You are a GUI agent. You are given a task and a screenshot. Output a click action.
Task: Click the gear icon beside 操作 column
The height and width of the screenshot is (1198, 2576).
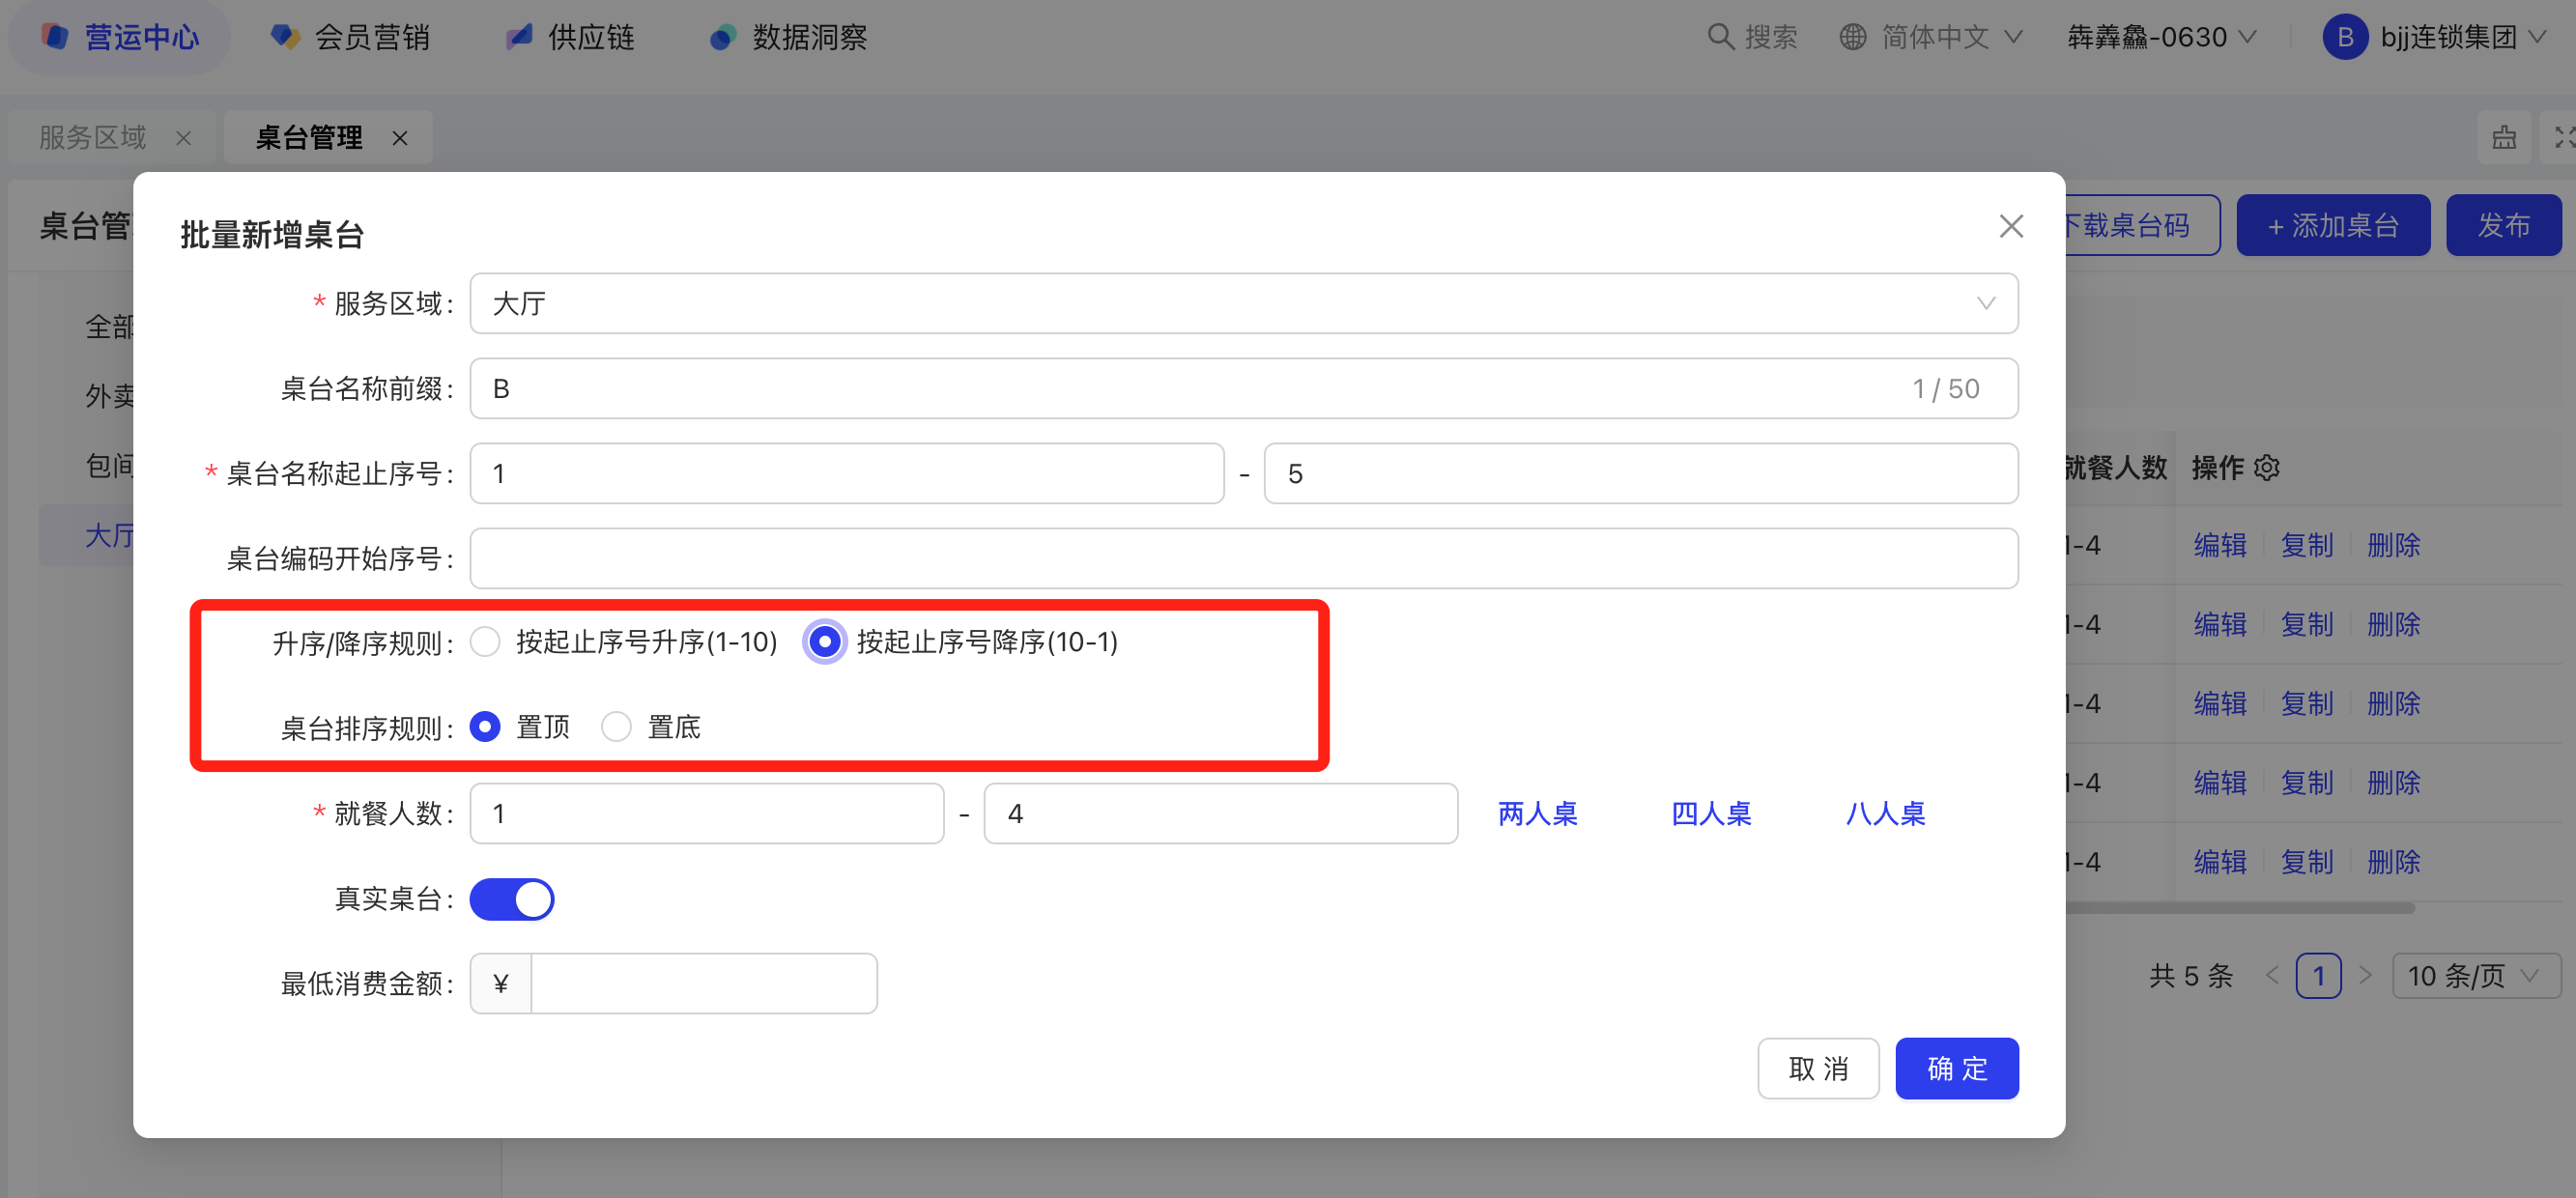point(2267,467)
